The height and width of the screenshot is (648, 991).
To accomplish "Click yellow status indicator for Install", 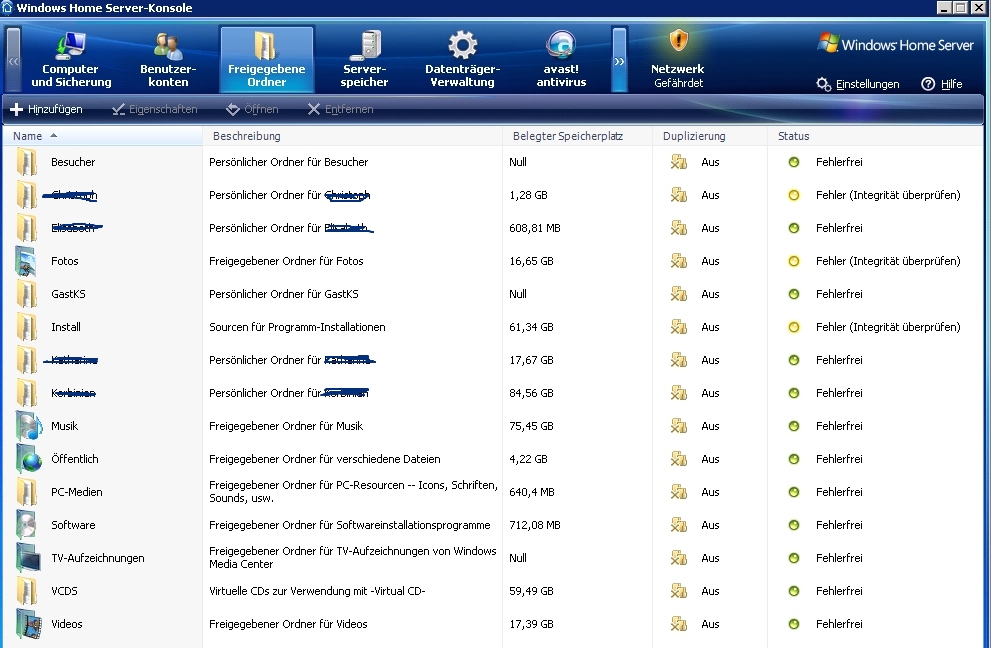I will coord(794,327).
